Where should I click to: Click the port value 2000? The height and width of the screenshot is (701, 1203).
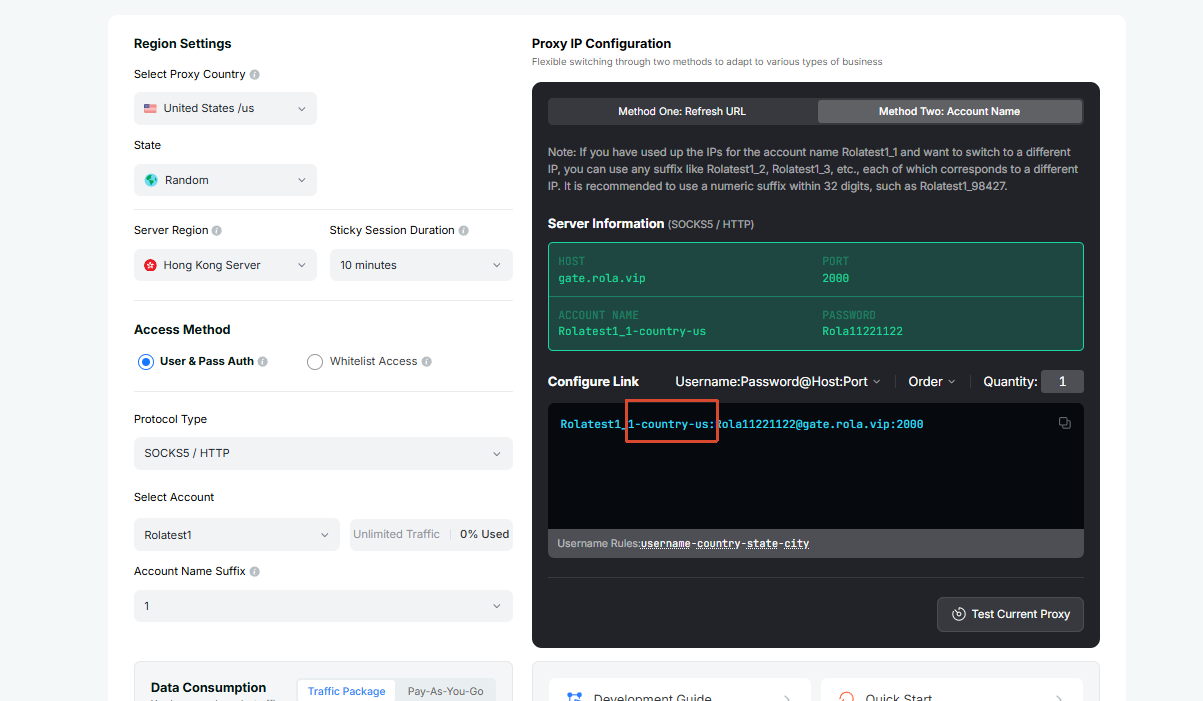click(x=836, y=278)
